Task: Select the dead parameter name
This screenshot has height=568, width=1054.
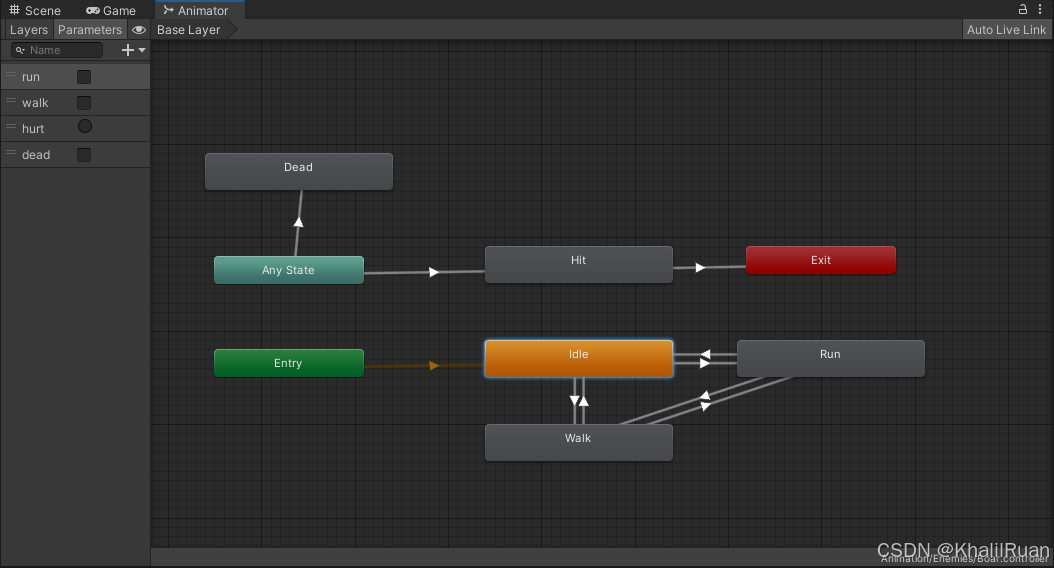Action: point(36,155)
